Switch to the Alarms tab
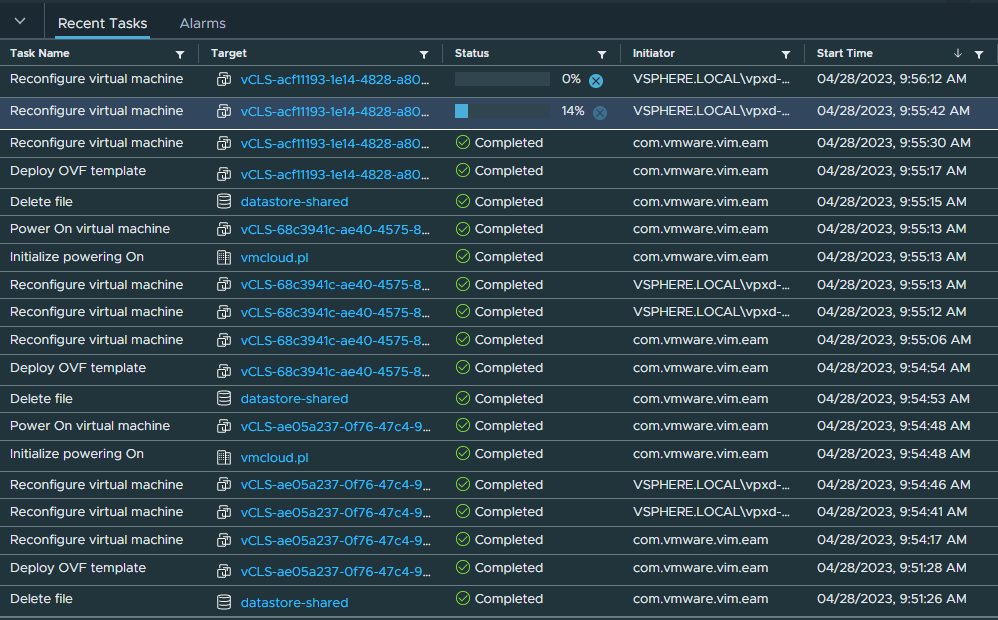The image size is (998, 620). click(x=201, y=22)
